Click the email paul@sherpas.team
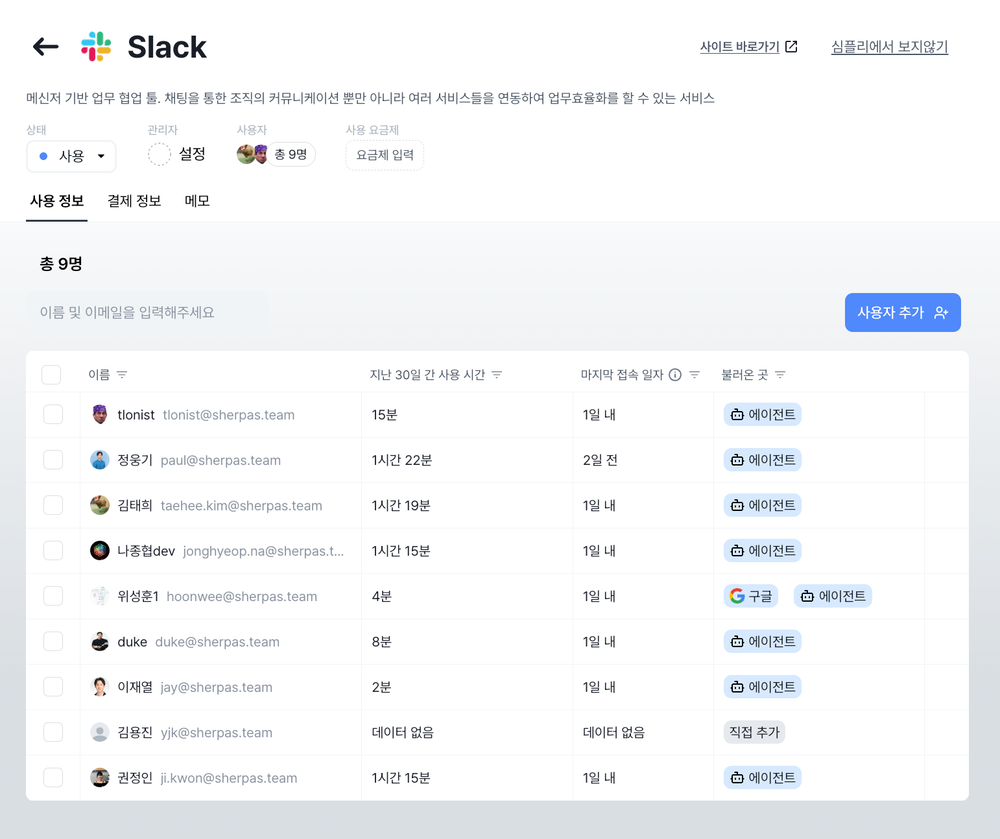Viewport: 1000px width, 839px height. click(x=221, y=460)
